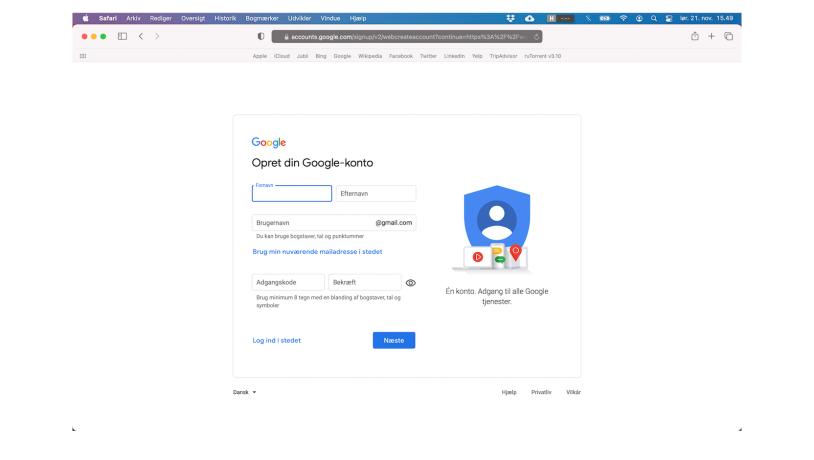Open the iCloud bookmark

tap(282, 56)
